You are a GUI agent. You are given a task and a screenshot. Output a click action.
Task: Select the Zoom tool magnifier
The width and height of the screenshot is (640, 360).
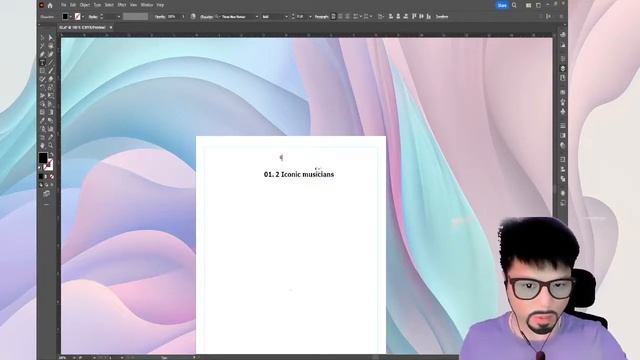tap(51, 145)
